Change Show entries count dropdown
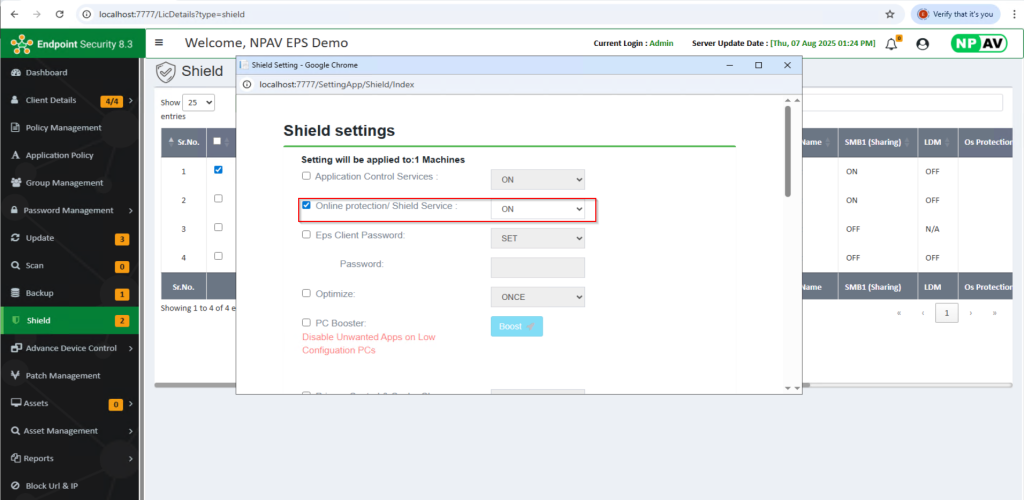The image size is (1024, 500). 199,102
